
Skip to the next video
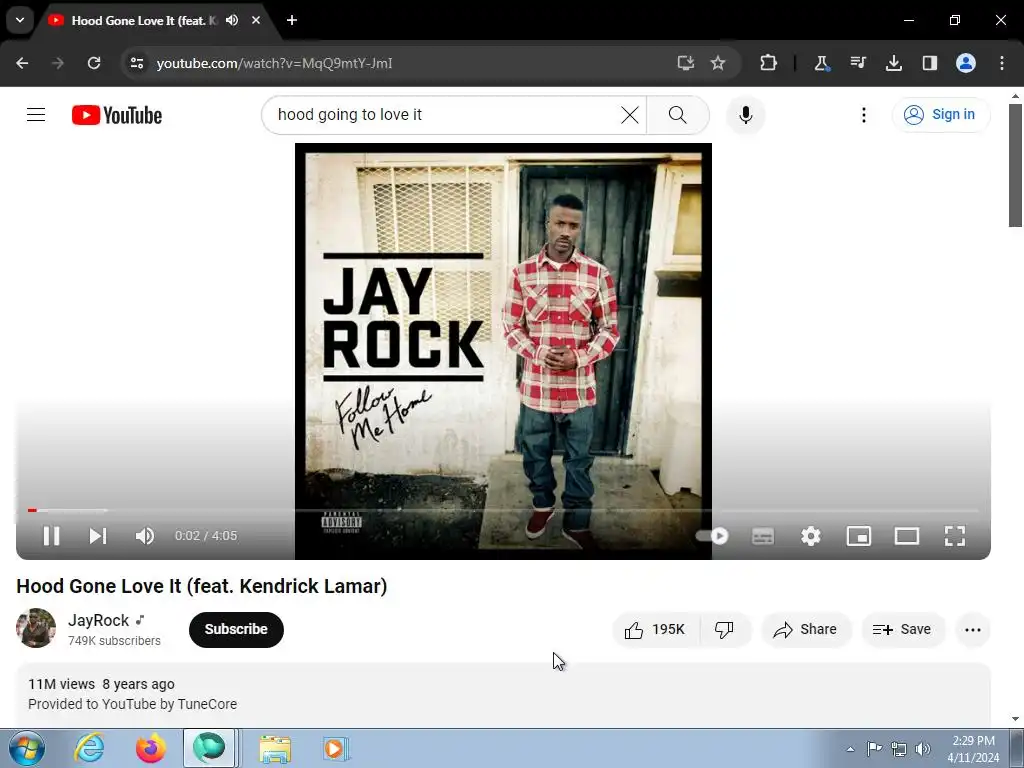point(98,536)
